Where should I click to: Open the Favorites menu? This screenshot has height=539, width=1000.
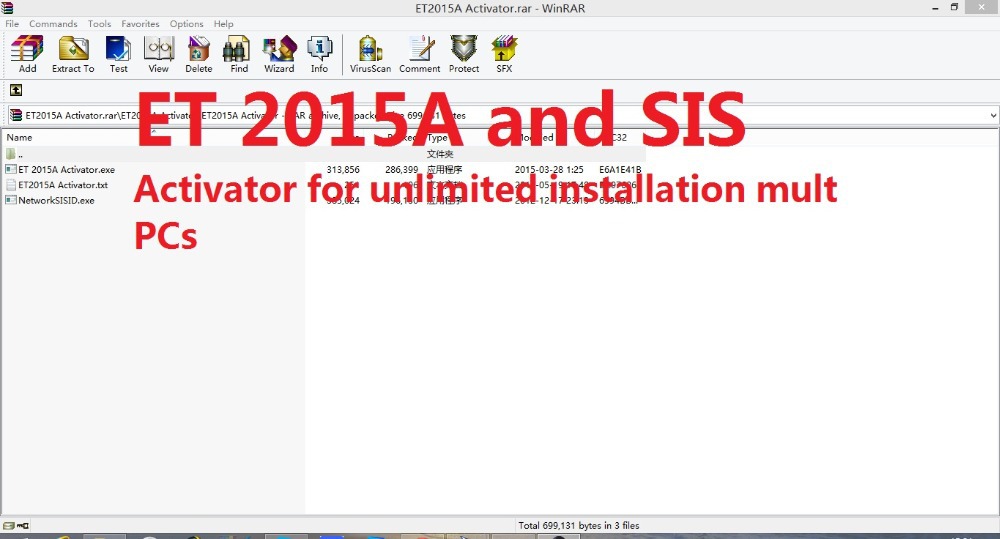[140, 24]
